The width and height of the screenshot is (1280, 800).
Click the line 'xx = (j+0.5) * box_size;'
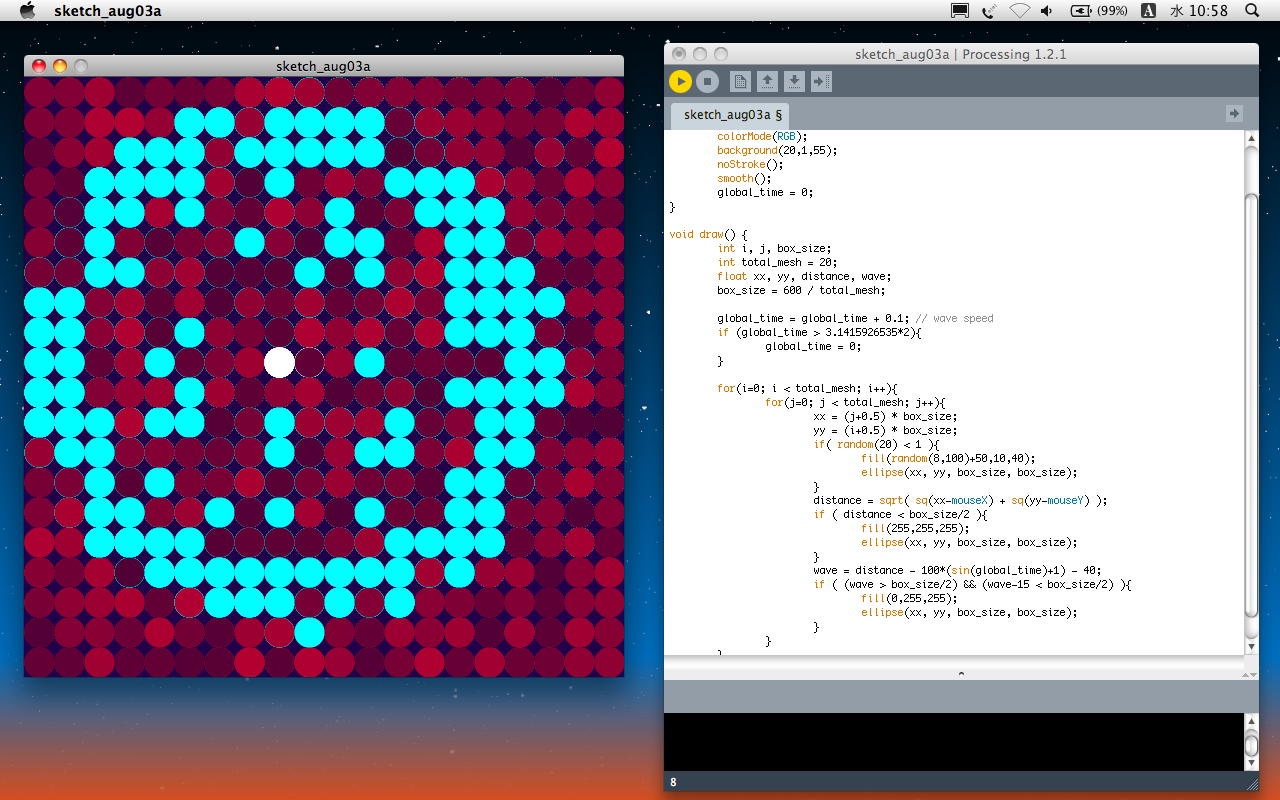(x=885, y=416)
